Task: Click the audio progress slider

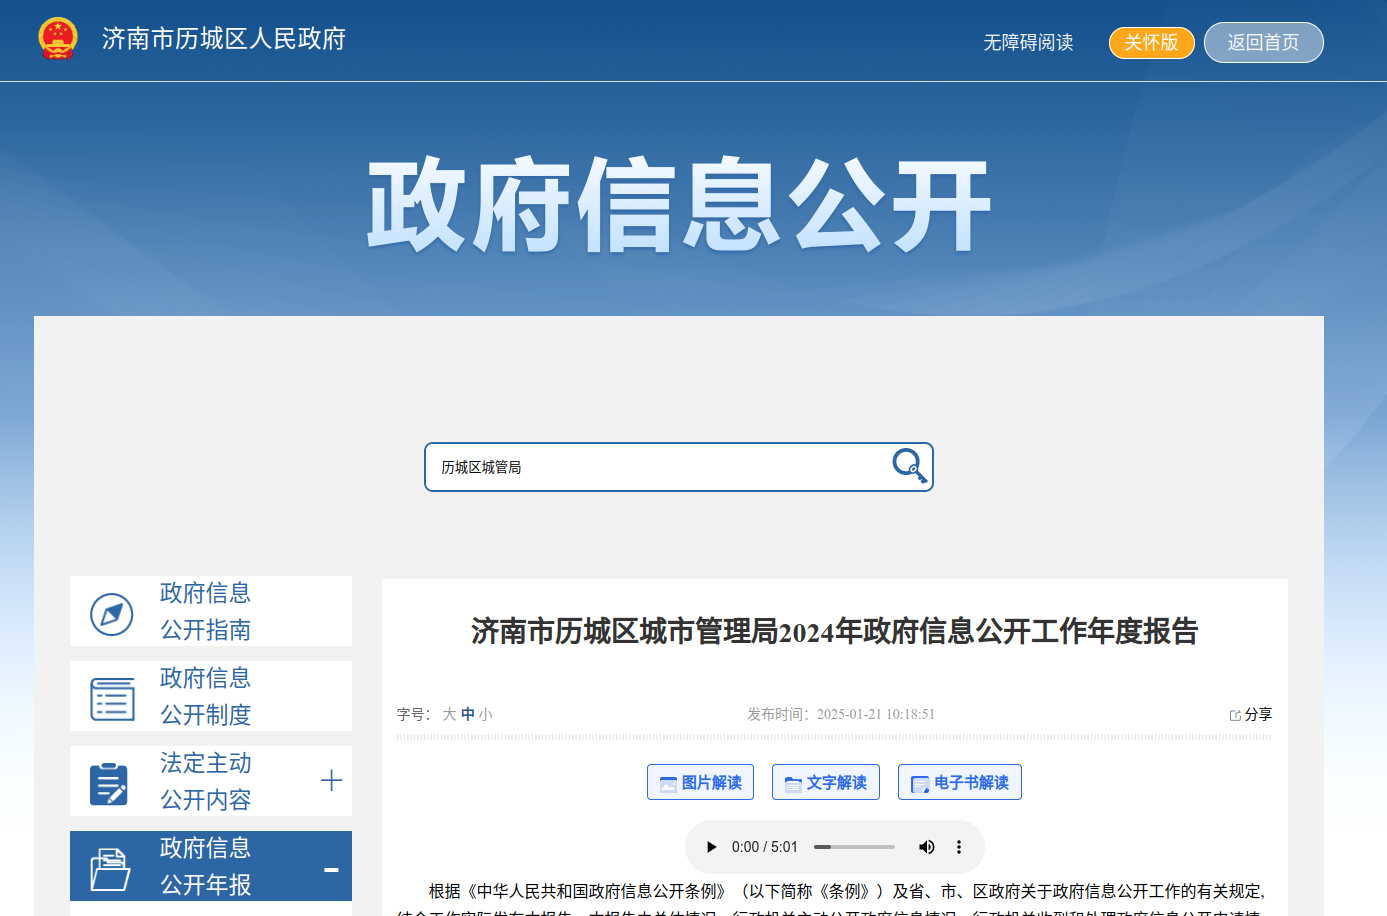Action: (854, 847)
